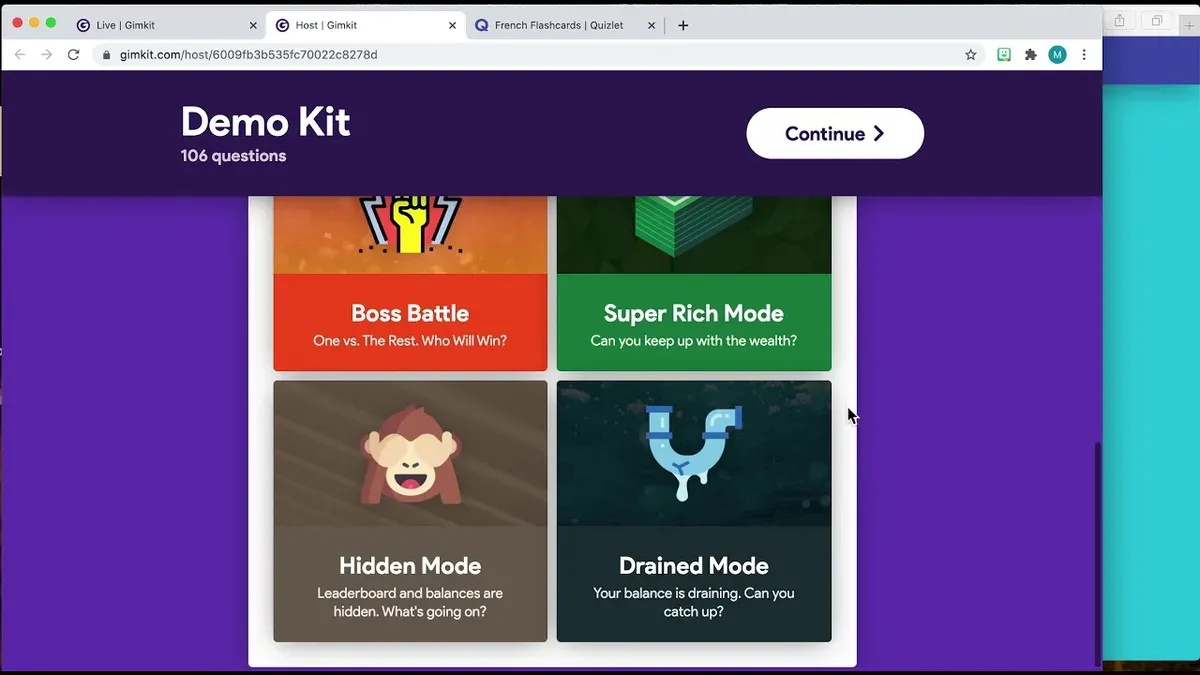This screenshot has height=675, width=1200.
Task: Click the tabs overview icon in background window
Action: tap(1157, 21)
